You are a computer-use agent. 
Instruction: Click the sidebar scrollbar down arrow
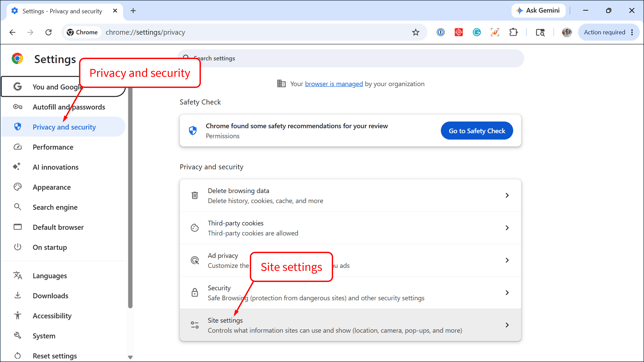[x=130, y=357]
